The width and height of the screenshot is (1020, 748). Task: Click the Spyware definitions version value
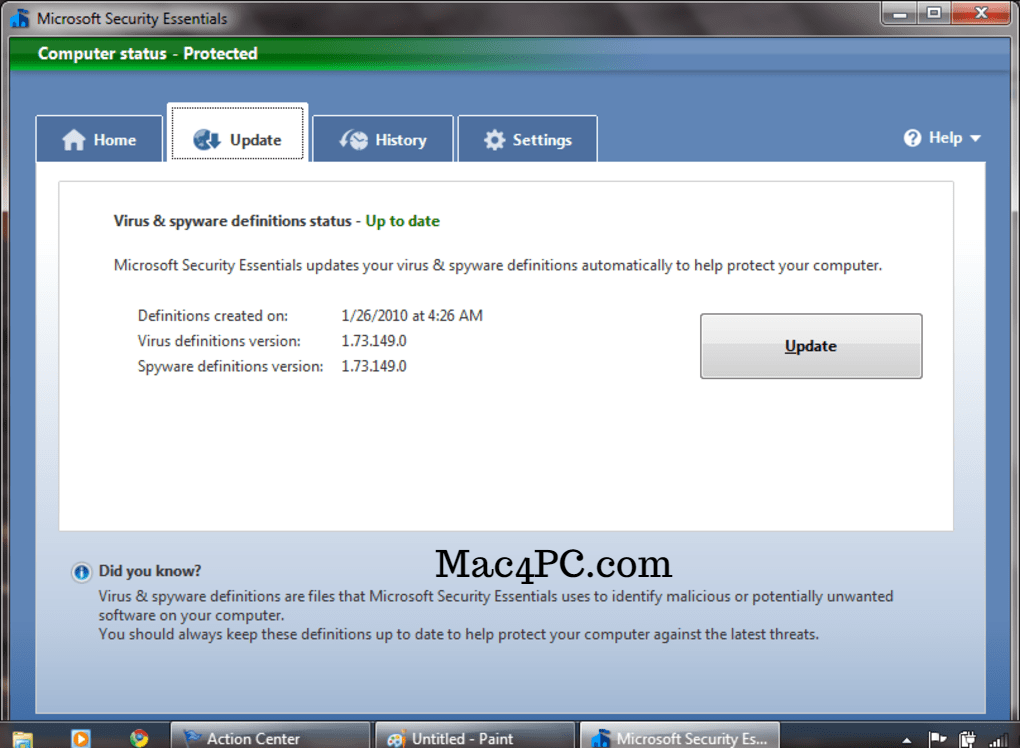(x=374, y=366)
